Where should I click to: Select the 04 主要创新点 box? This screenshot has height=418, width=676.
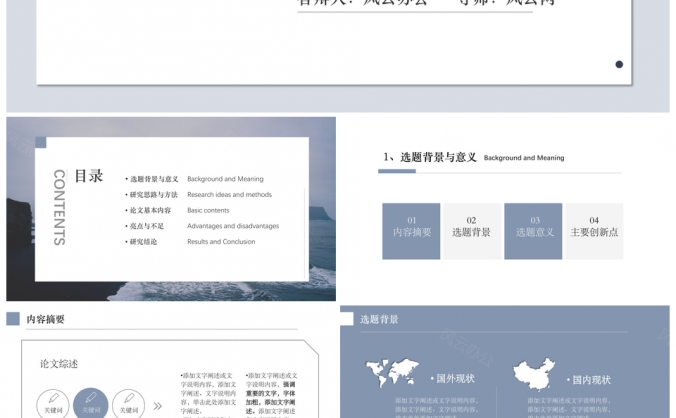(x=594, y=231)
